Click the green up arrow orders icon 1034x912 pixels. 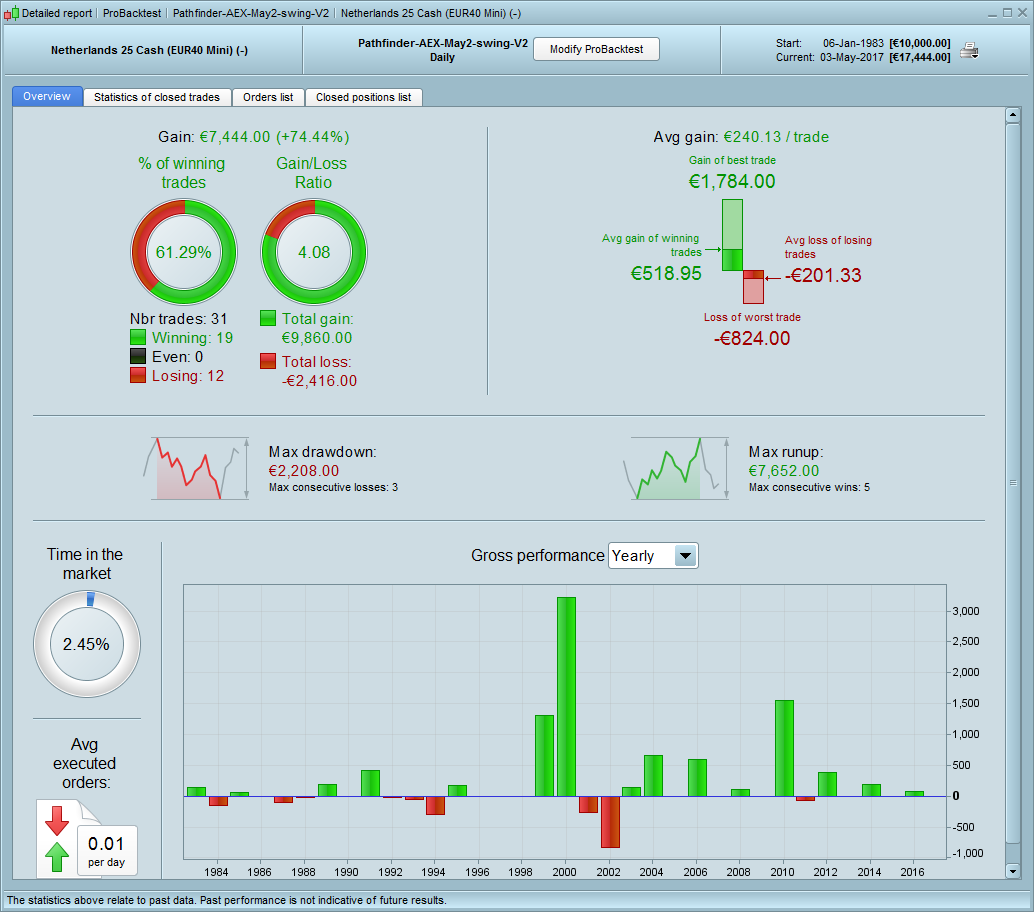(x=57, y=857)
